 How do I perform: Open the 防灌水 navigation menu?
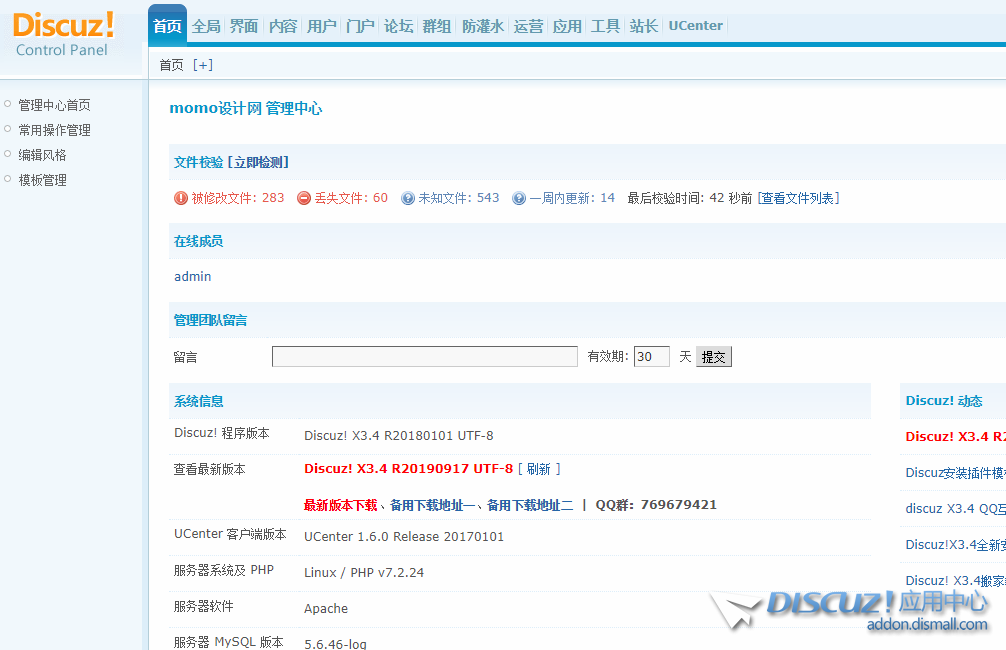[x=483, y=26]
